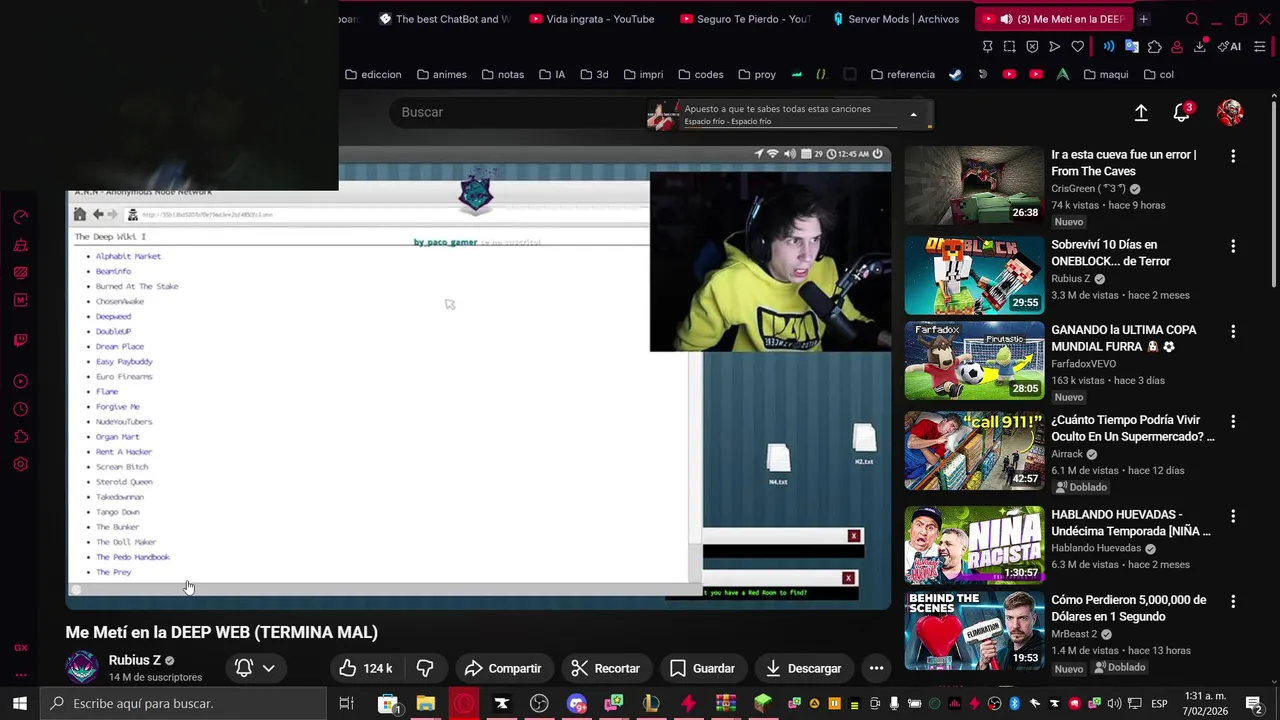Open the Aria AI toolbar button

tap(1229, 46)
